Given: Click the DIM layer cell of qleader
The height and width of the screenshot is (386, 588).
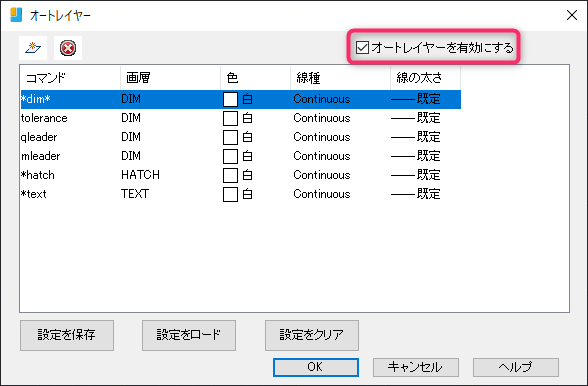Looking at the screenshot, I should 131,137.
